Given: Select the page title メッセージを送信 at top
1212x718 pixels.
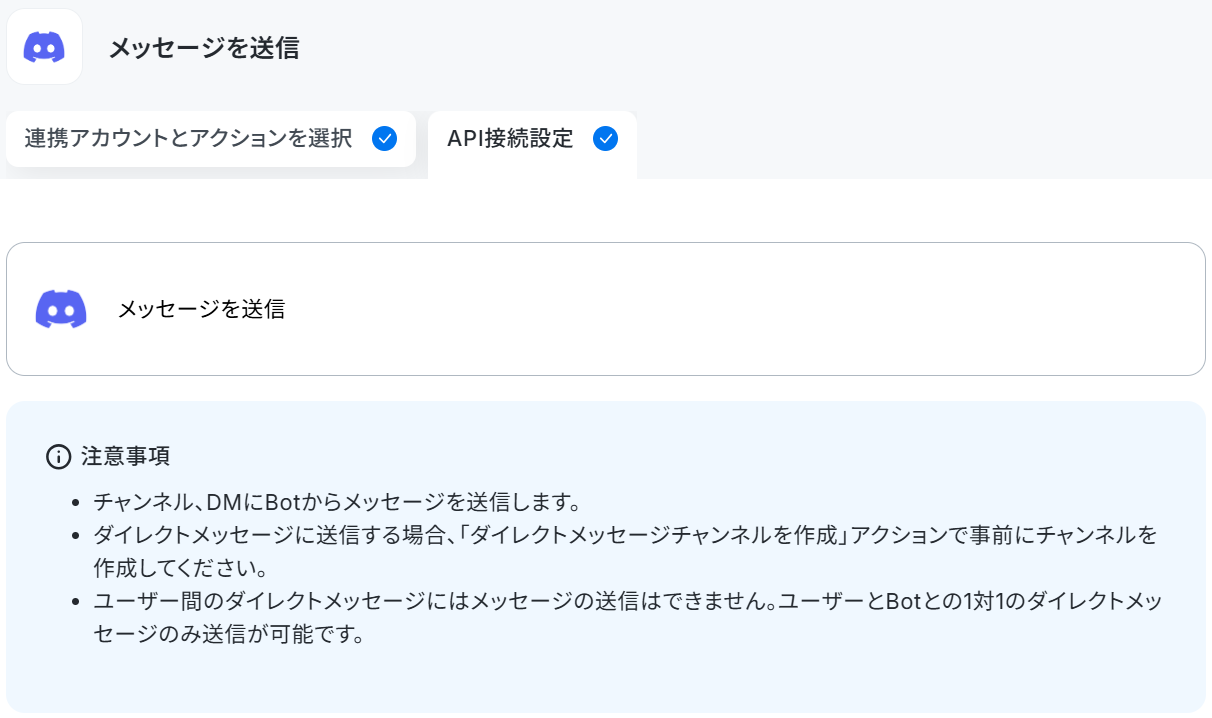Looking at the screenshot, I should coord(204,47).
